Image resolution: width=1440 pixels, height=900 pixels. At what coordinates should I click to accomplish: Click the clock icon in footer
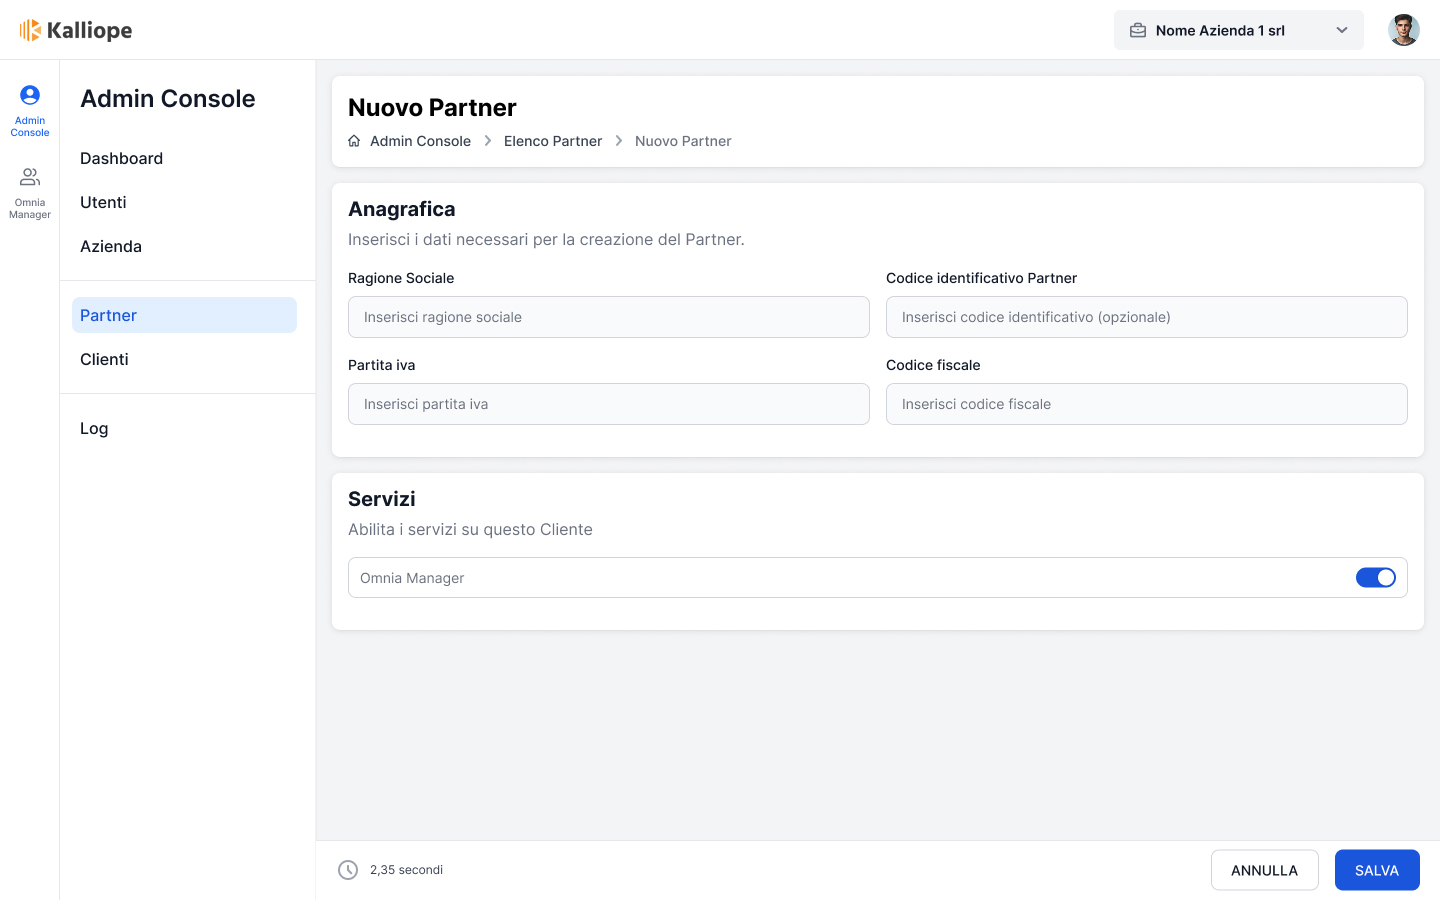tap(348, 870)
